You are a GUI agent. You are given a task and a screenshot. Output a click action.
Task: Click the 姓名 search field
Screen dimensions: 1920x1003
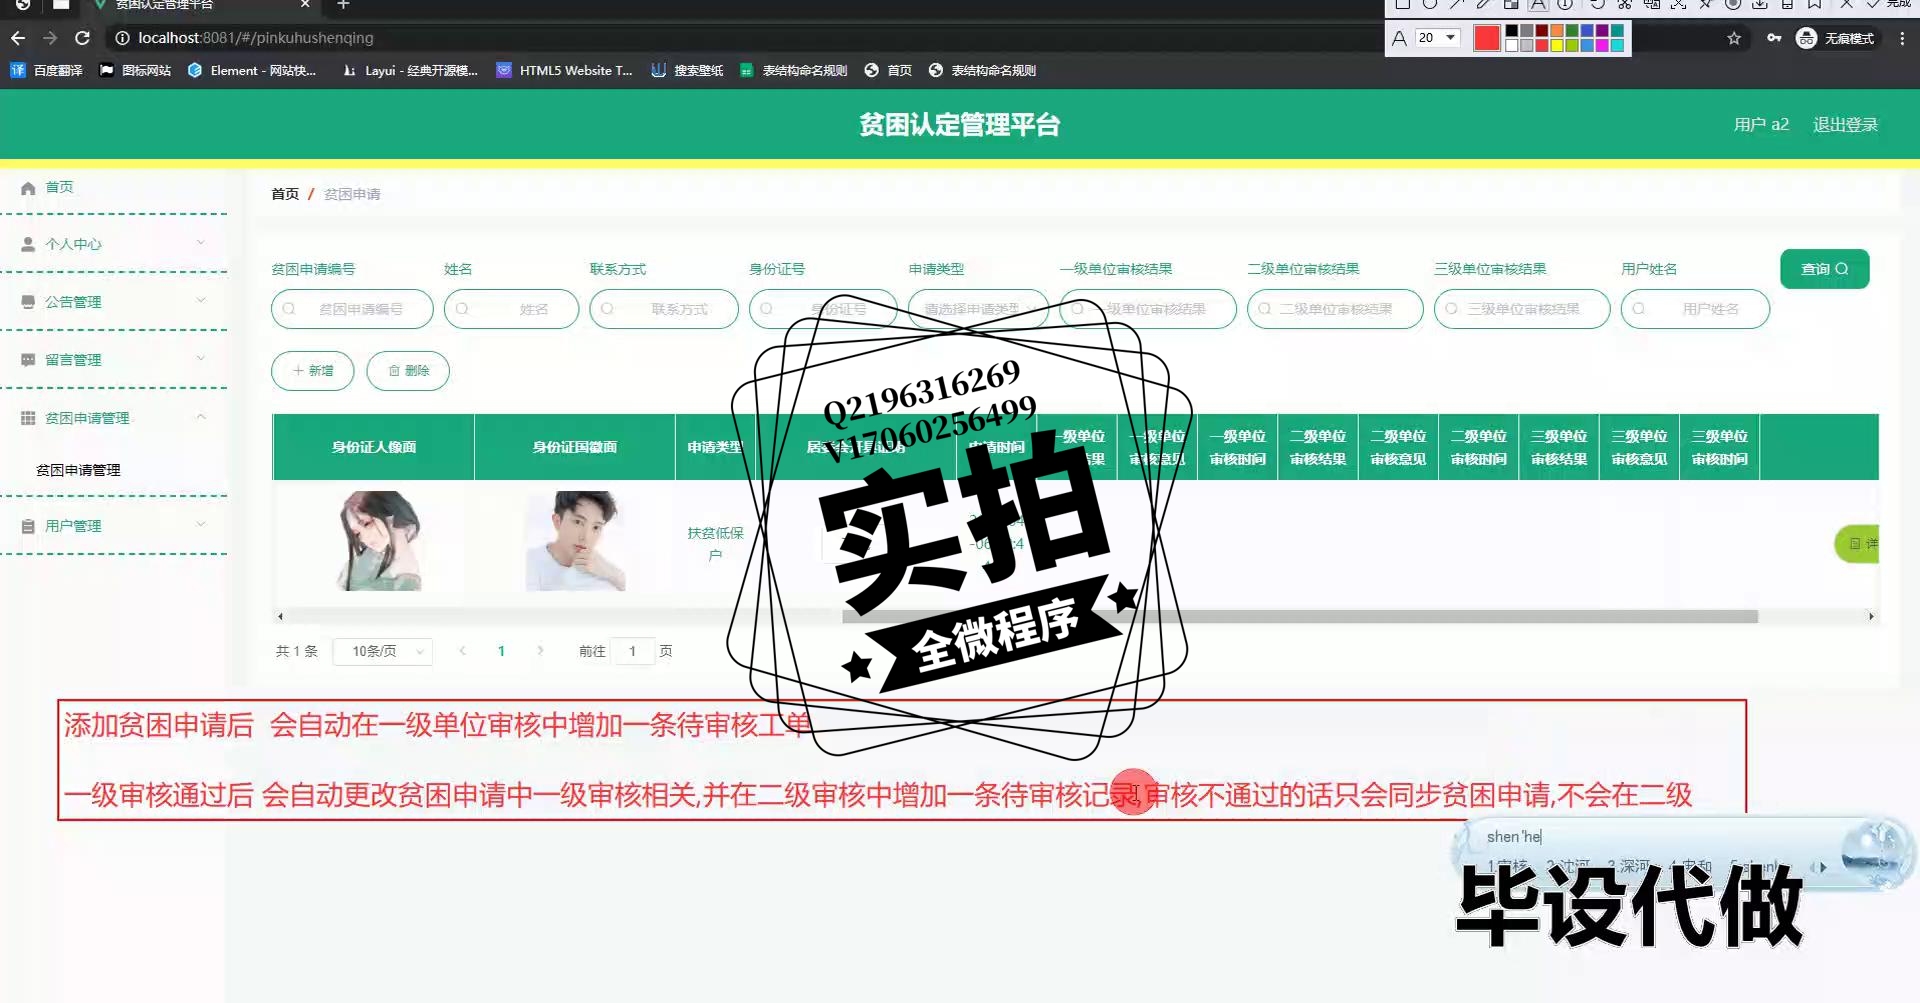tap(511, 309)
